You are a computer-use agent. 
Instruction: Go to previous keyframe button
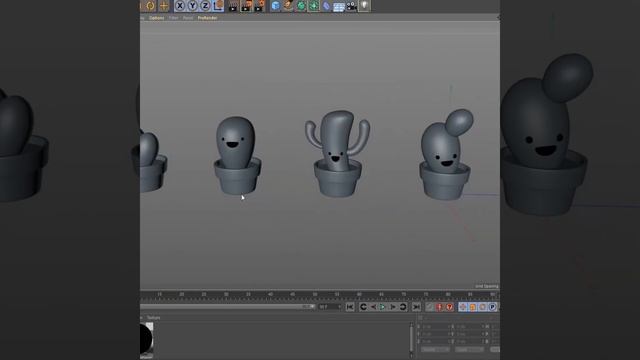(363, 307)
